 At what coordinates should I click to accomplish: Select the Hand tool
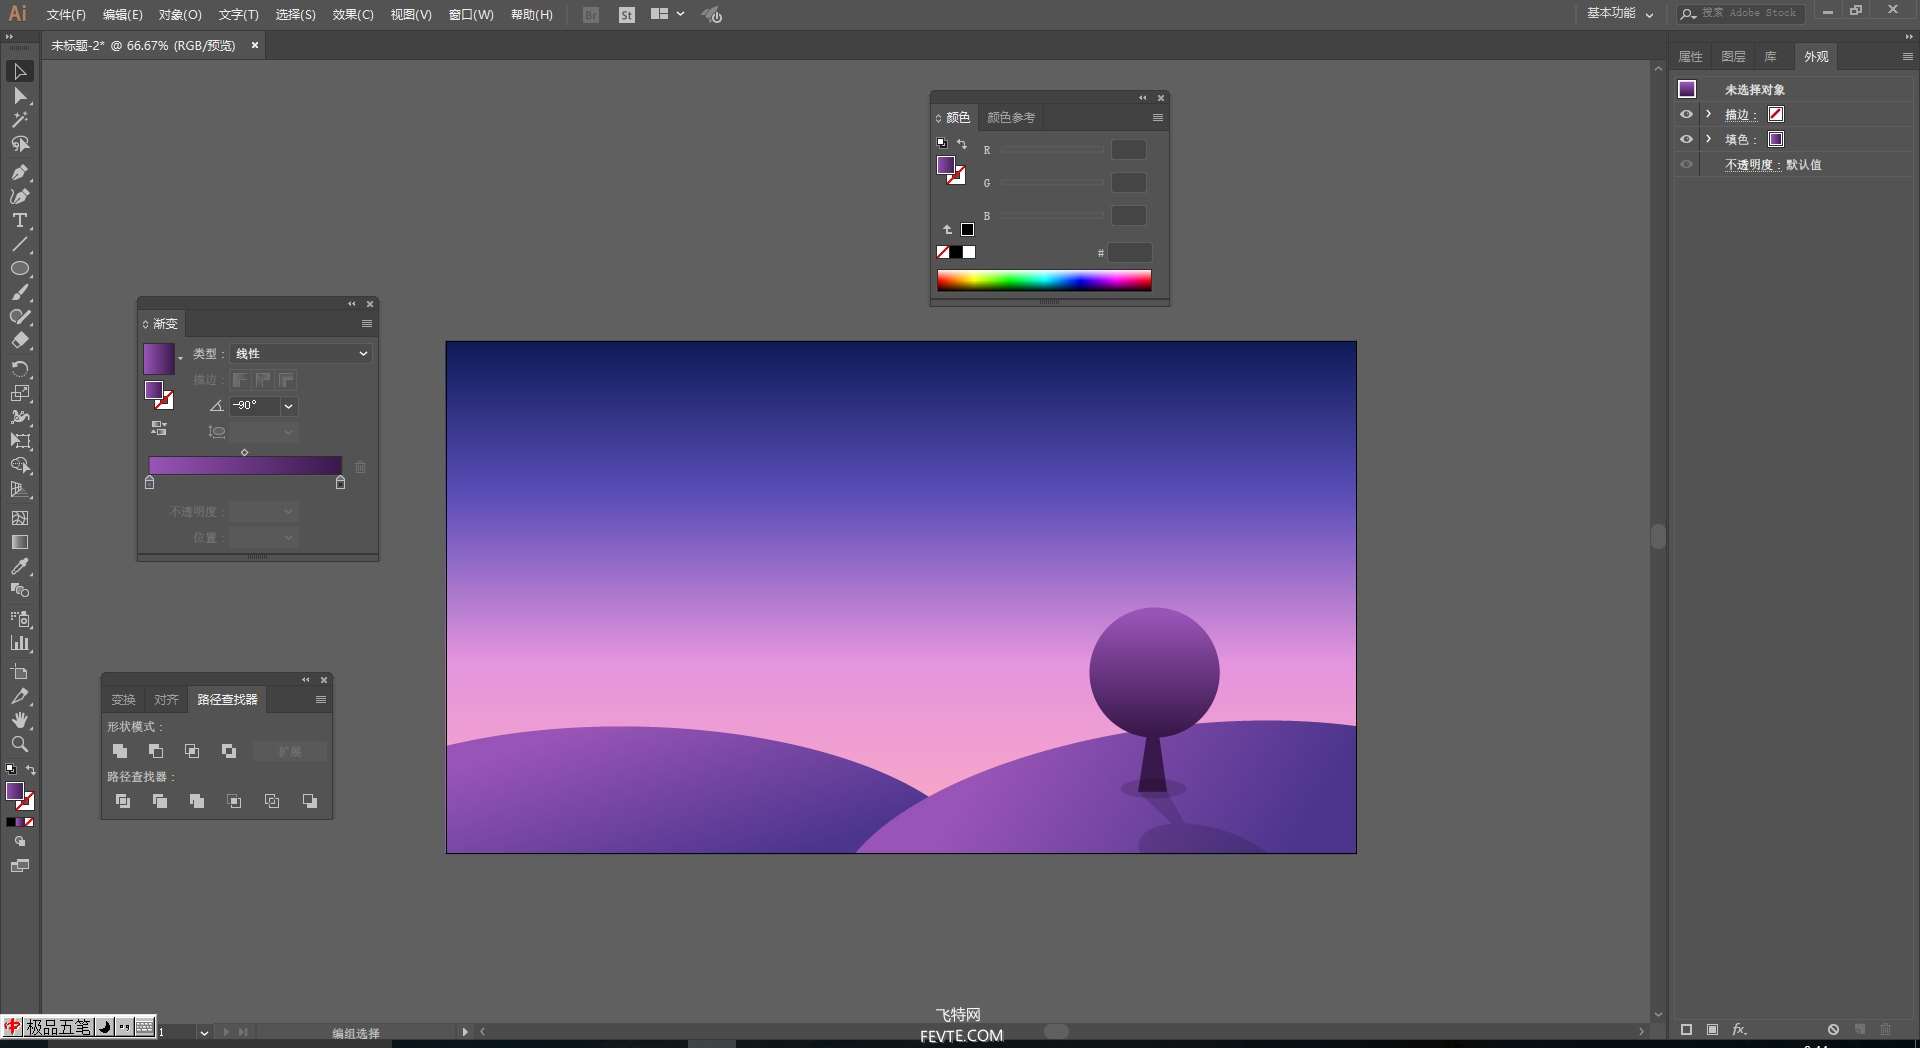pyautogui.click(x=20, y=720)
